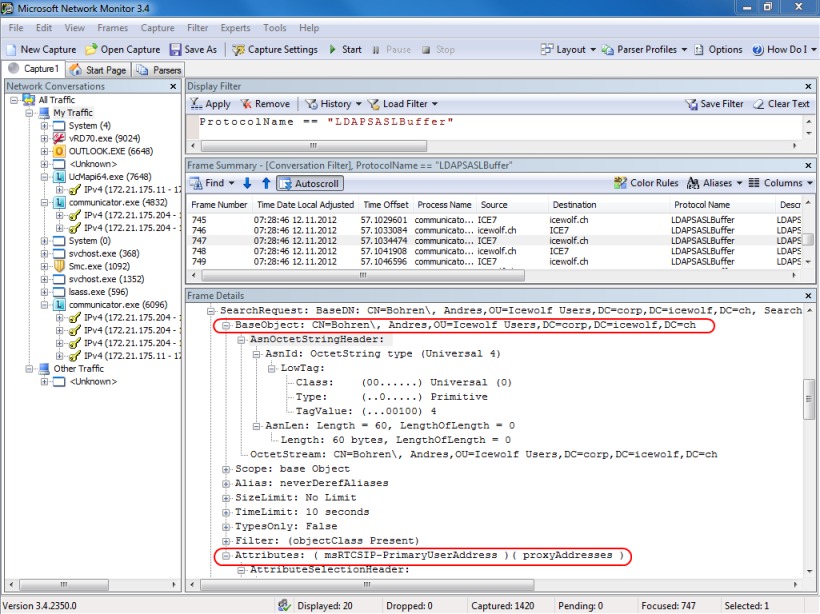Switch to the Start Page tab
The image size is (820, 614).
[x=98, y=70]
